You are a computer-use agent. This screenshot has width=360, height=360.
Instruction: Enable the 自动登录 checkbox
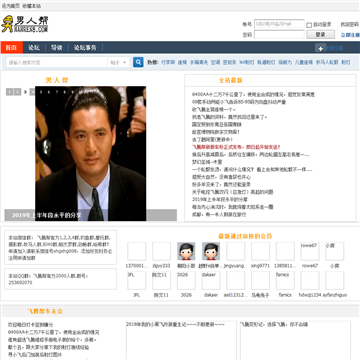tap(309, 25)
